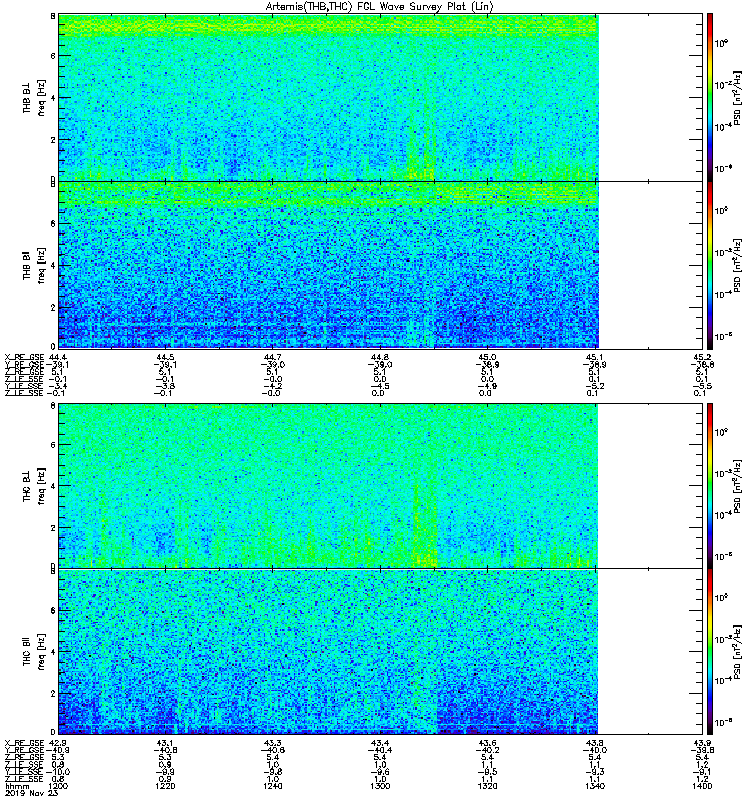Click X_RE_GSE value 45.2 under THB panels
Screen dimensions: 750x800
pyautogui.click(x=702, y=357)
